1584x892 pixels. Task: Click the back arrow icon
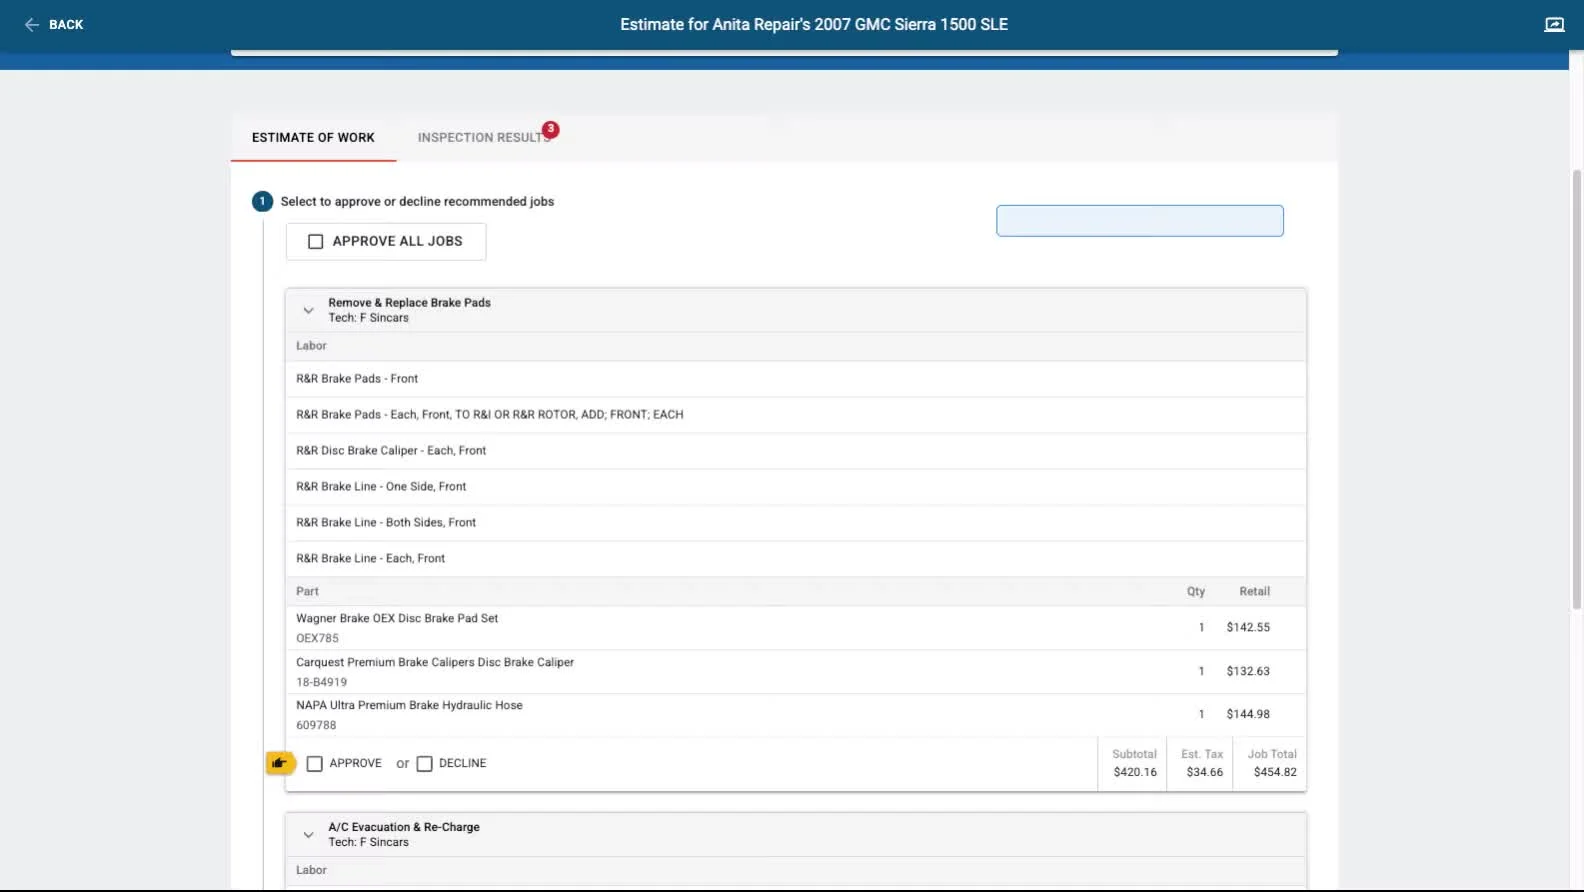(32, 24)
